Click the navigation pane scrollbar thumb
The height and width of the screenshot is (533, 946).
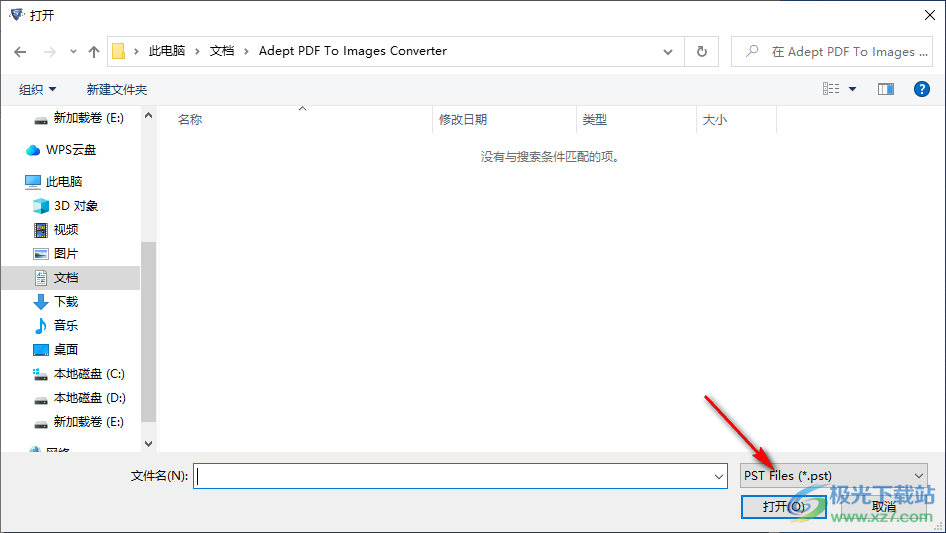click(x=148, y=332)
